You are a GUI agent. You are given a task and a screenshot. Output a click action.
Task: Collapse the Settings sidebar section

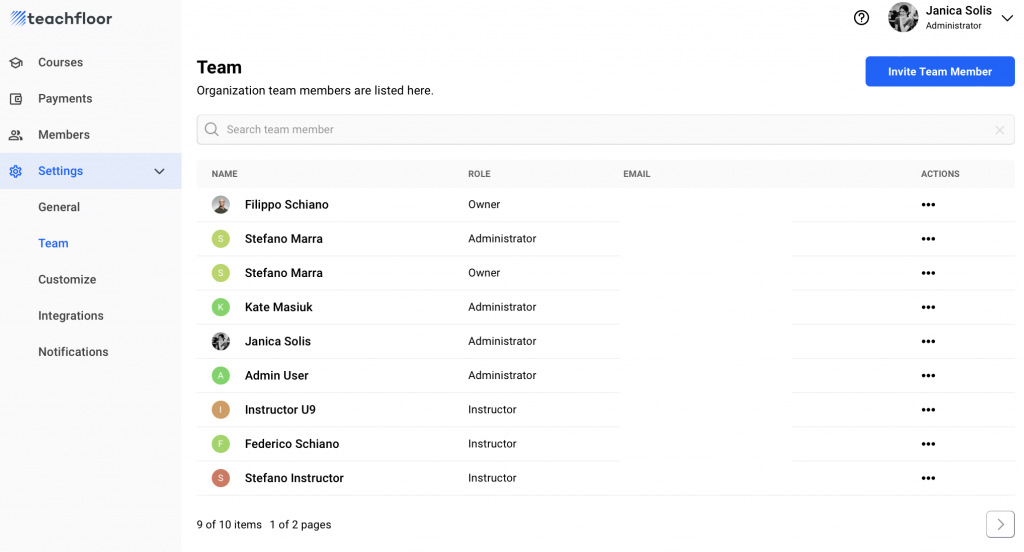tap(159, 171)
